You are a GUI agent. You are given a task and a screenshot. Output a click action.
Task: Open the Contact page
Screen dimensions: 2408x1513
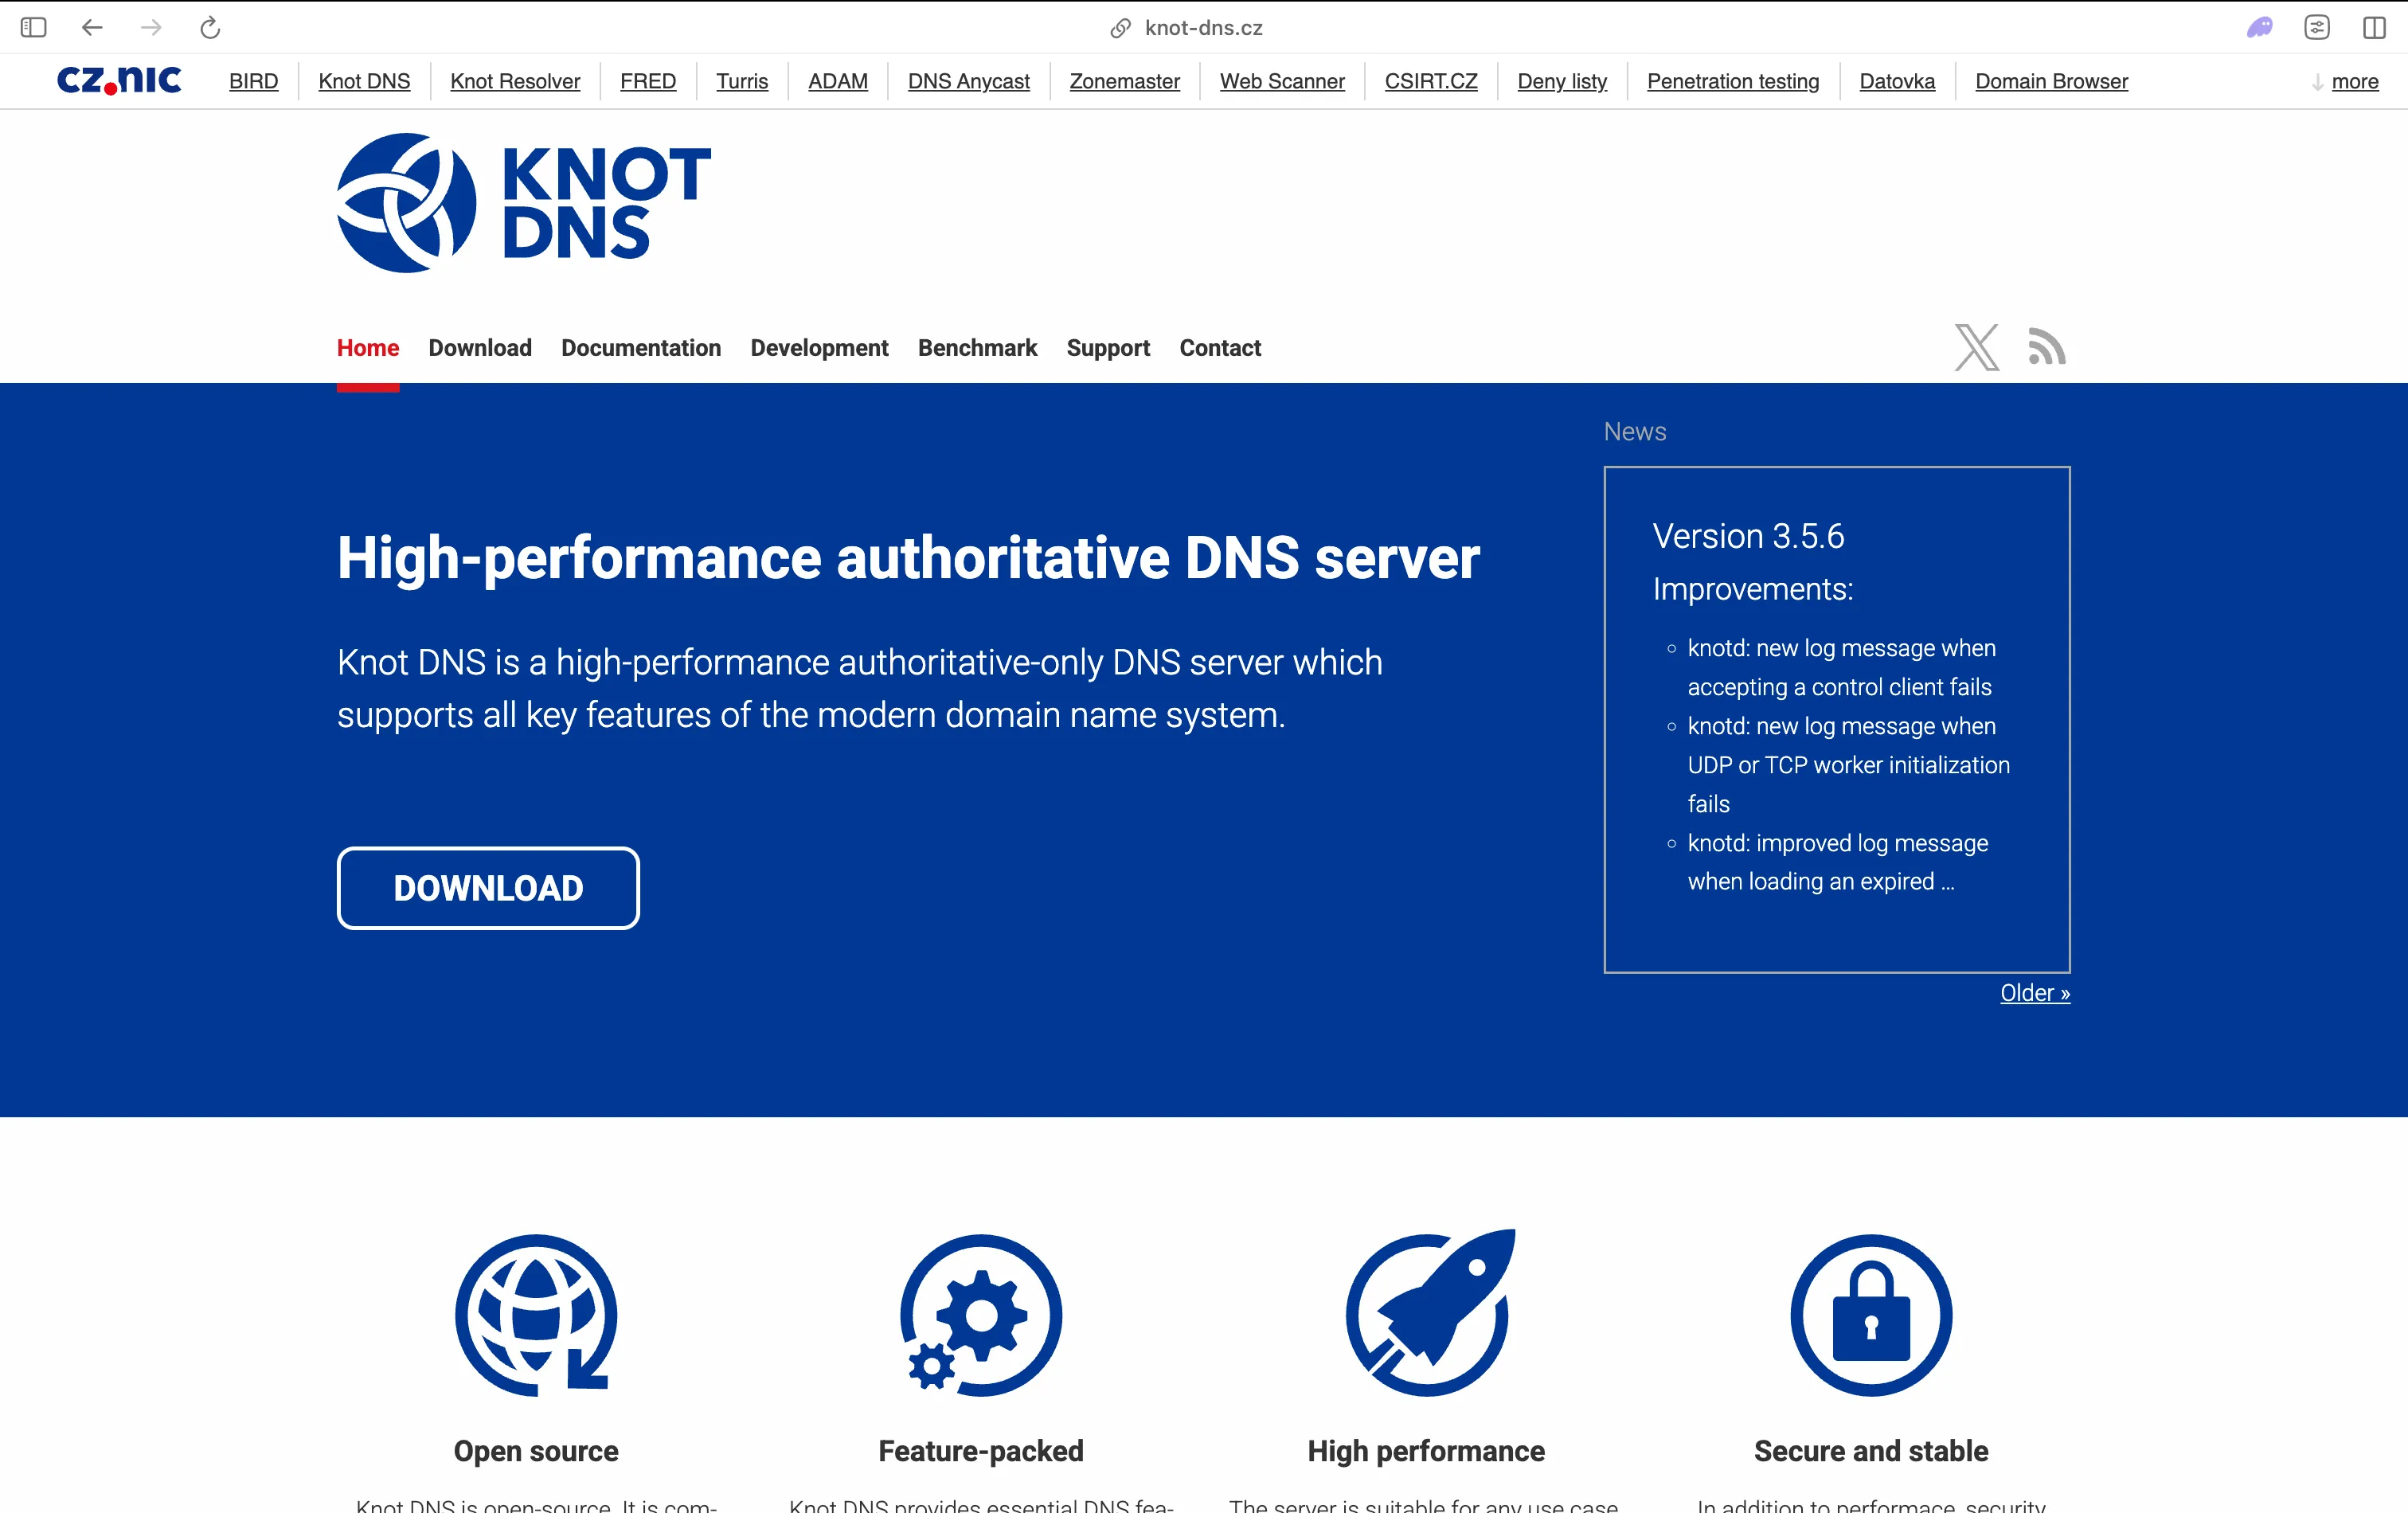(1220, 348)
